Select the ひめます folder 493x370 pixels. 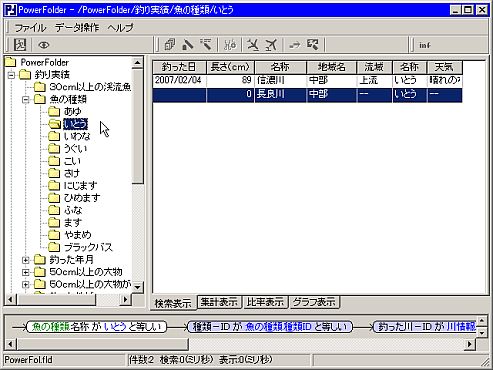tap(82, 198)
